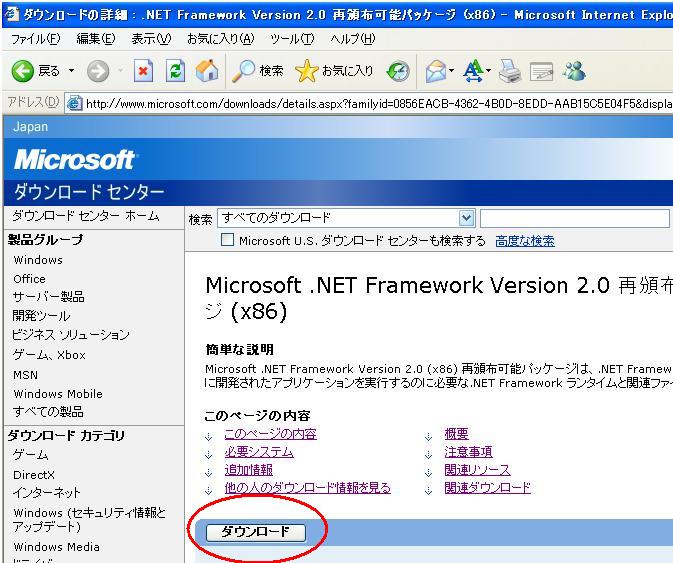
Task: Select ビジネス ソリューション in sidebar
Action: point(70,335)
